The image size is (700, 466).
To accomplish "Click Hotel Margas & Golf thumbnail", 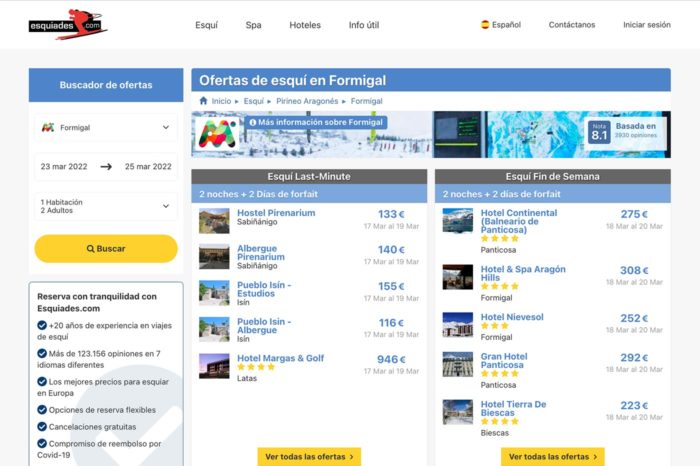I will click(x=214, y=366).
